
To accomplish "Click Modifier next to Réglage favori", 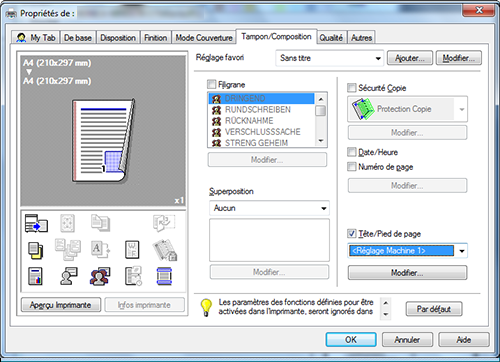I will point(459,58).
